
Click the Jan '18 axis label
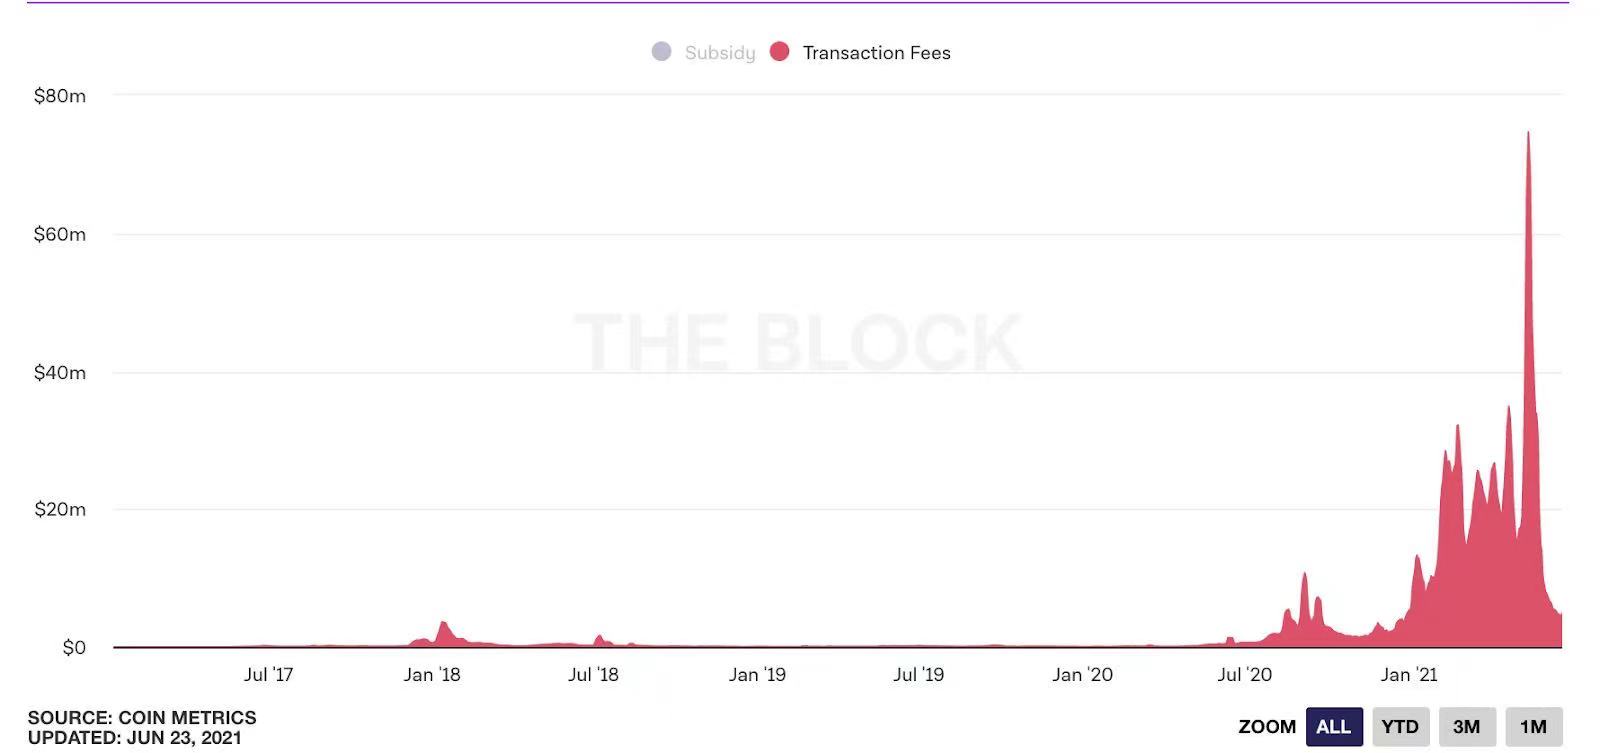click(x=432, y=675)
